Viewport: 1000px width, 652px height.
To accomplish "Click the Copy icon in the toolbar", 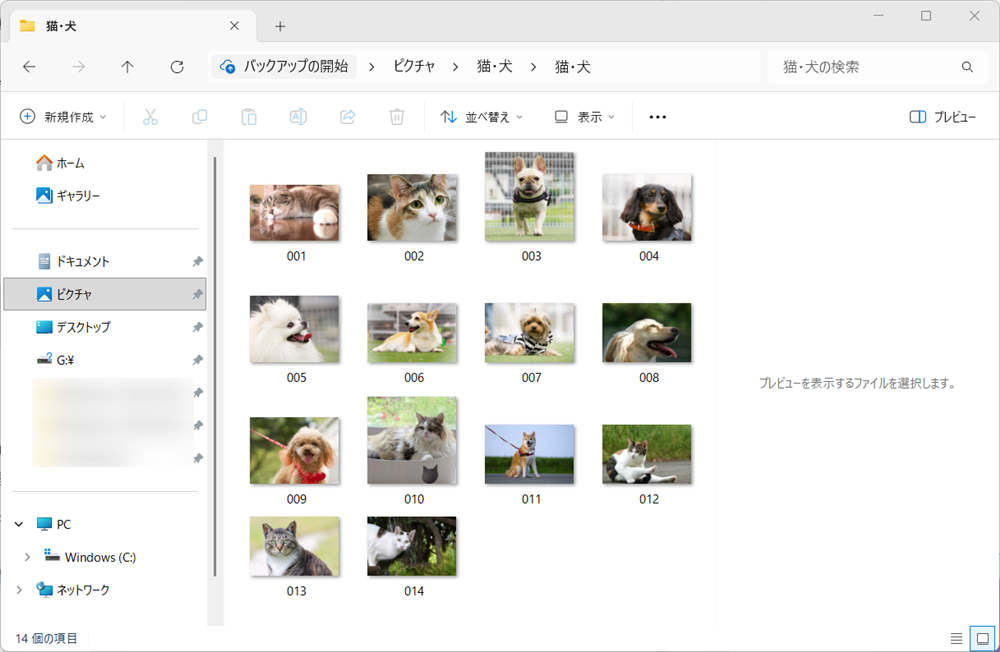I will pos(199,116).
